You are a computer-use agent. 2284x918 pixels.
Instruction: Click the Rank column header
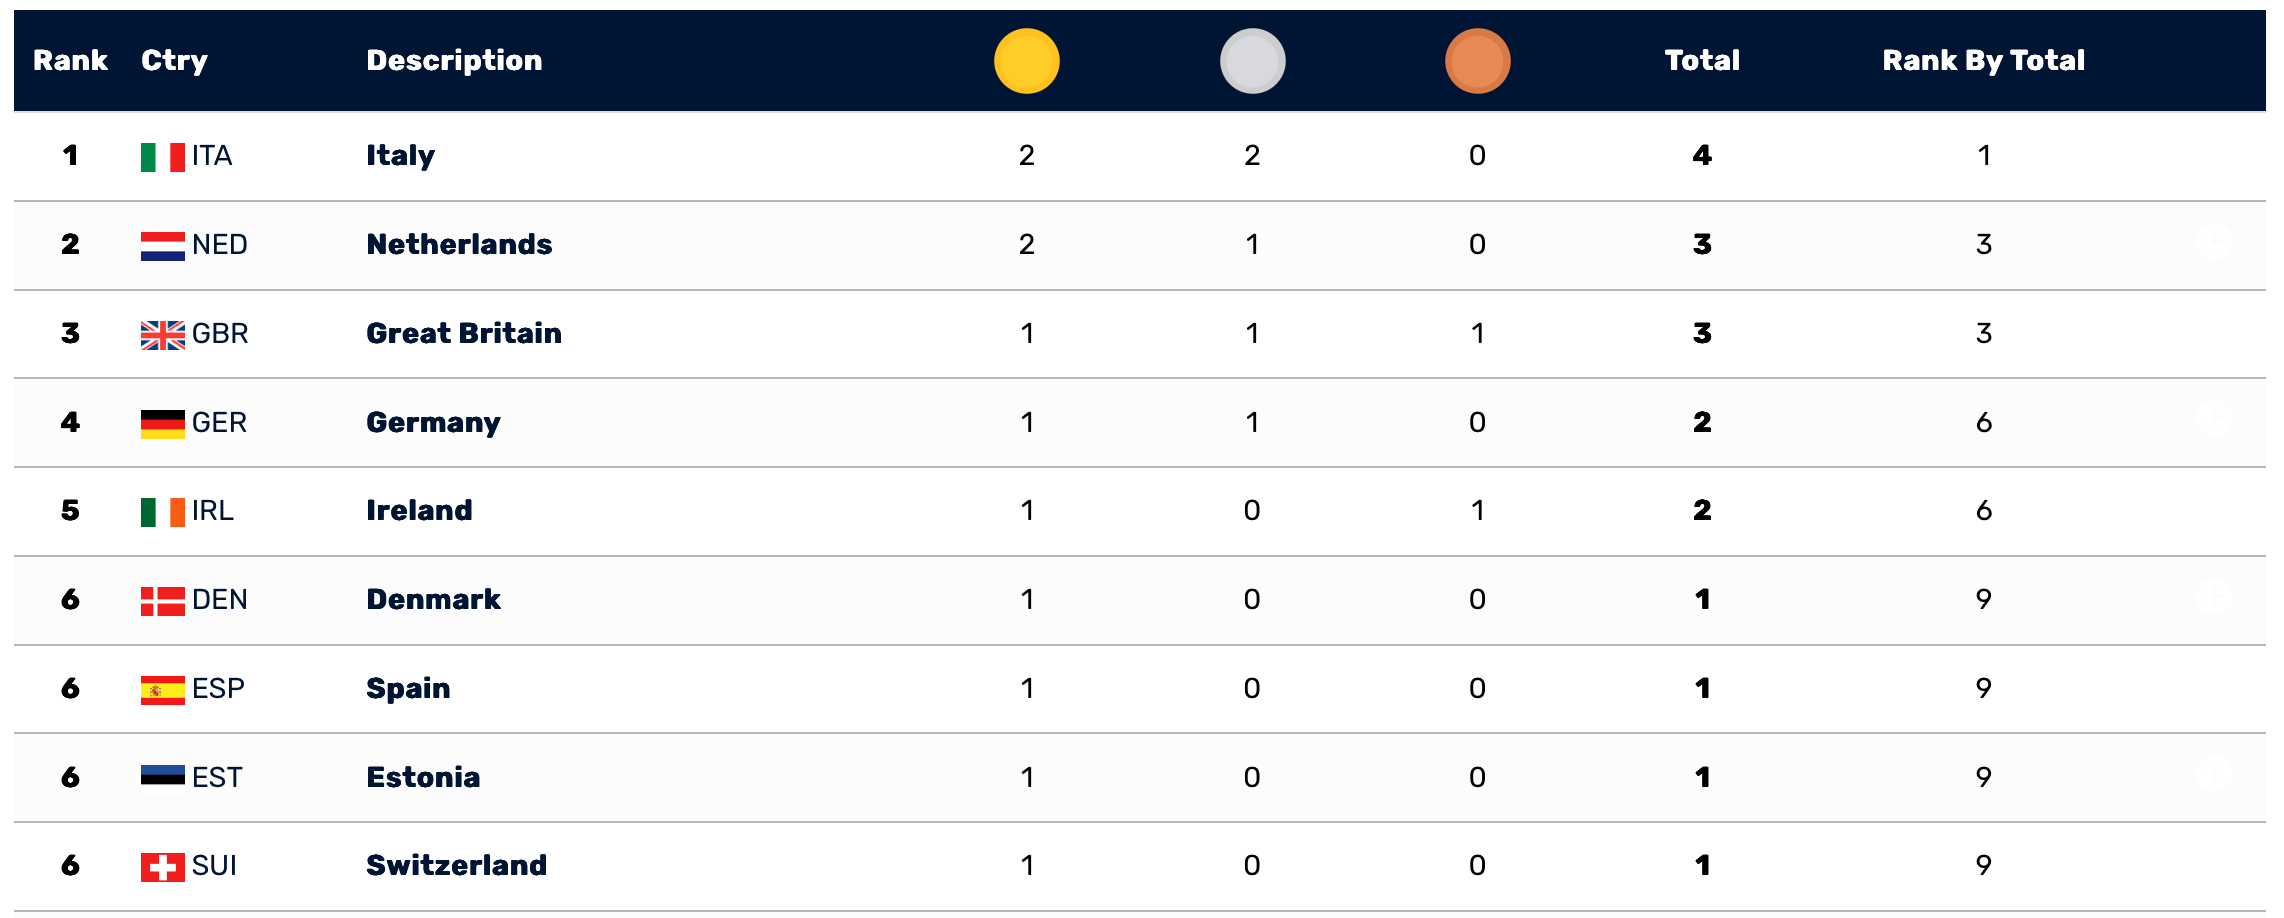click(70, 61)
